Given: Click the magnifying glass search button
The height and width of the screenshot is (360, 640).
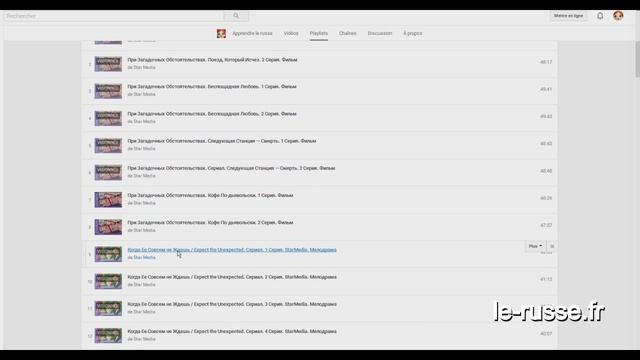Looking at the screenshot, I should click(x=236, y=16).
